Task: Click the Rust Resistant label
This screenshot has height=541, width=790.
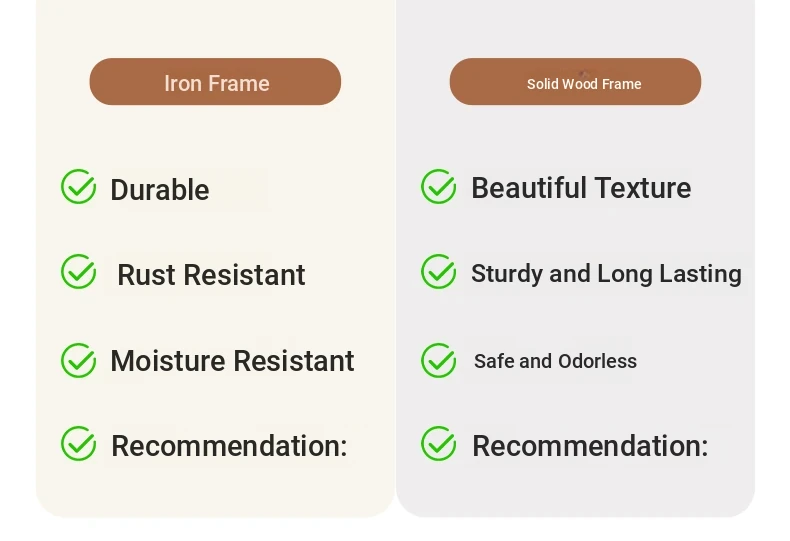Action: pyautogui.click(x=211, y=275)
